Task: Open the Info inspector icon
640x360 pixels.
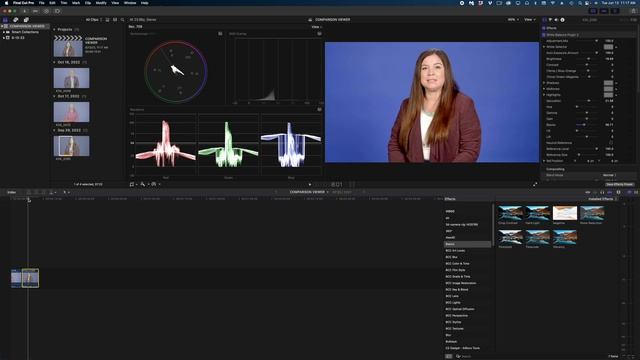Action: (562, 20)
